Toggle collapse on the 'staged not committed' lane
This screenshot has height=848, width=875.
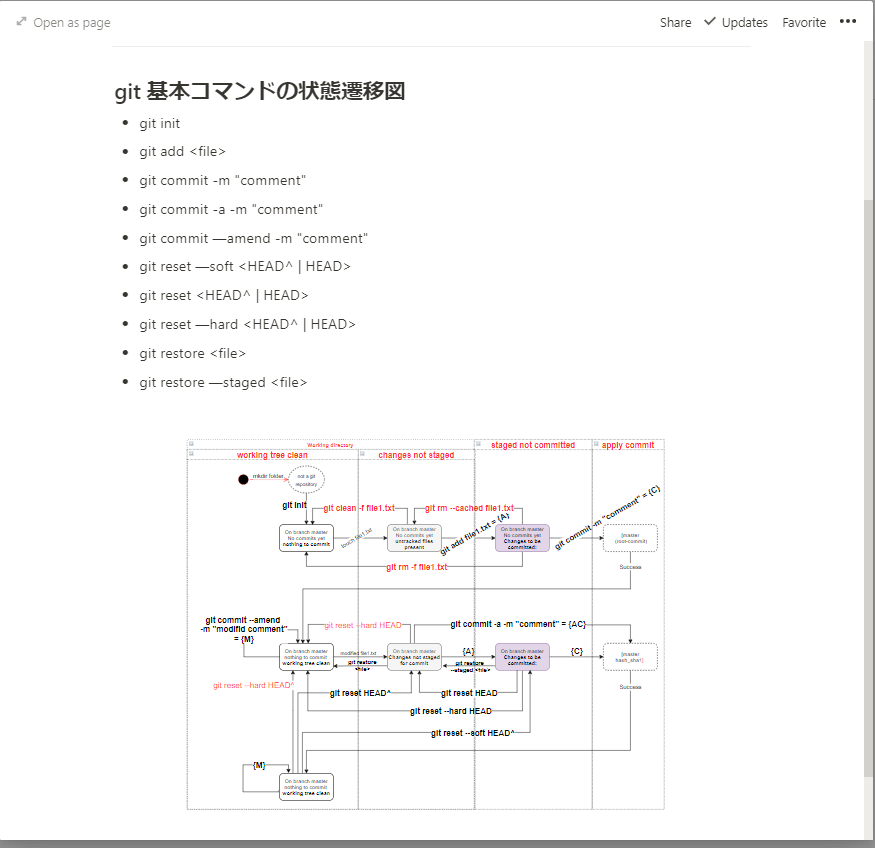(481, 443)
